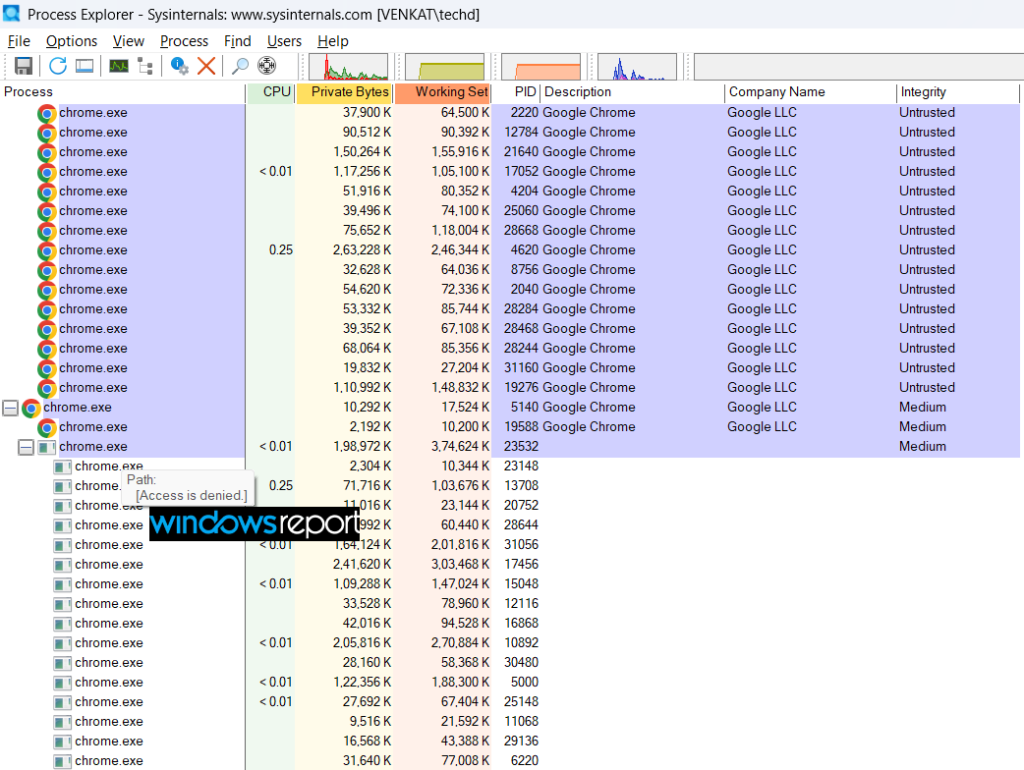Select chrome.exe row with PID 8756
Image resolution: width=1024 pixels, height=770 pixels.
pos(509,270)
